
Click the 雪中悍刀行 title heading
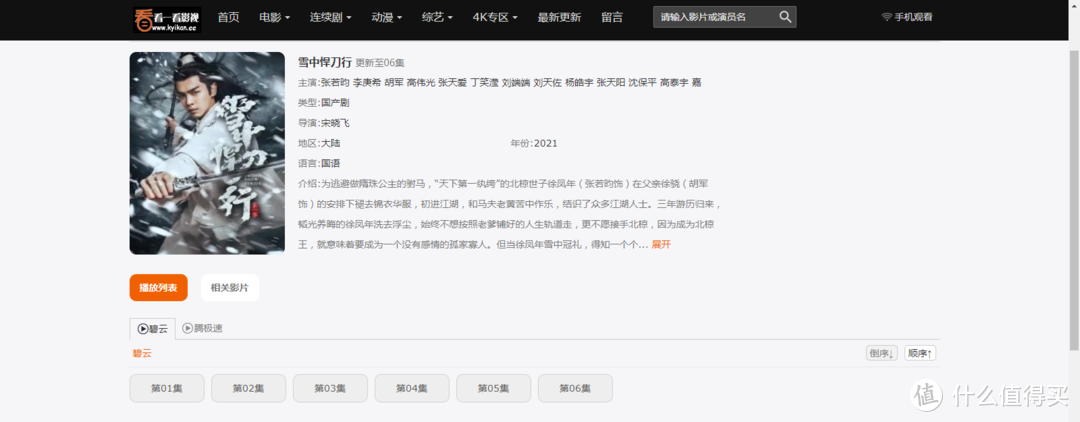pos(324,62)
